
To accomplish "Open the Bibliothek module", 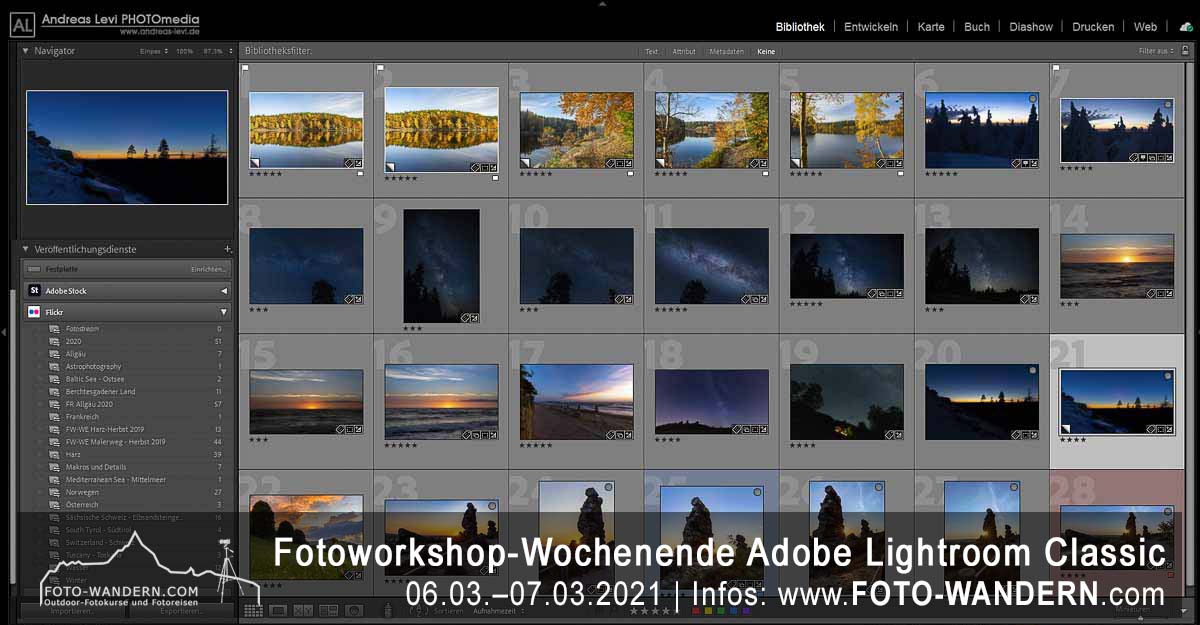I will 800,27.
